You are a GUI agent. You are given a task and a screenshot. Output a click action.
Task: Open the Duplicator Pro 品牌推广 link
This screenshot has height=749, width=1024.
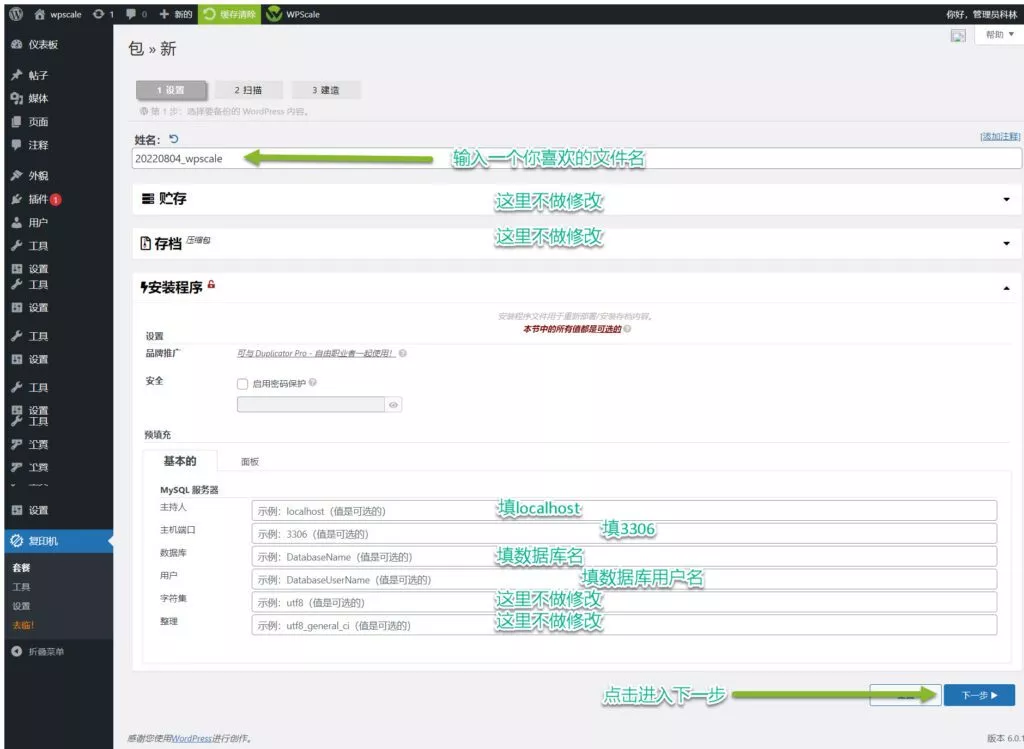316,353
